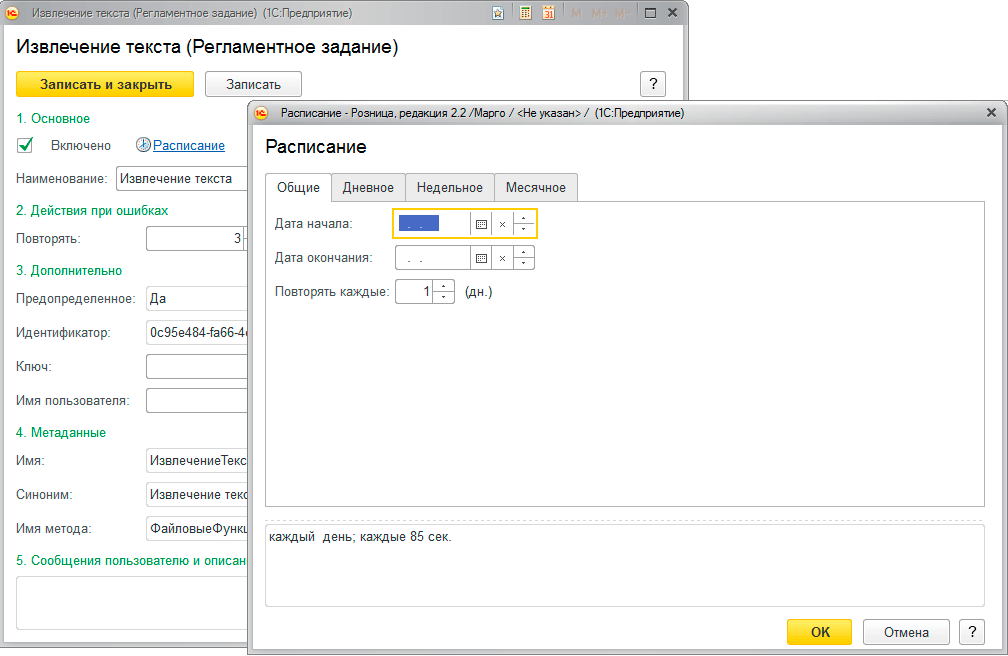Click the Отмена button

coord(904,631)
